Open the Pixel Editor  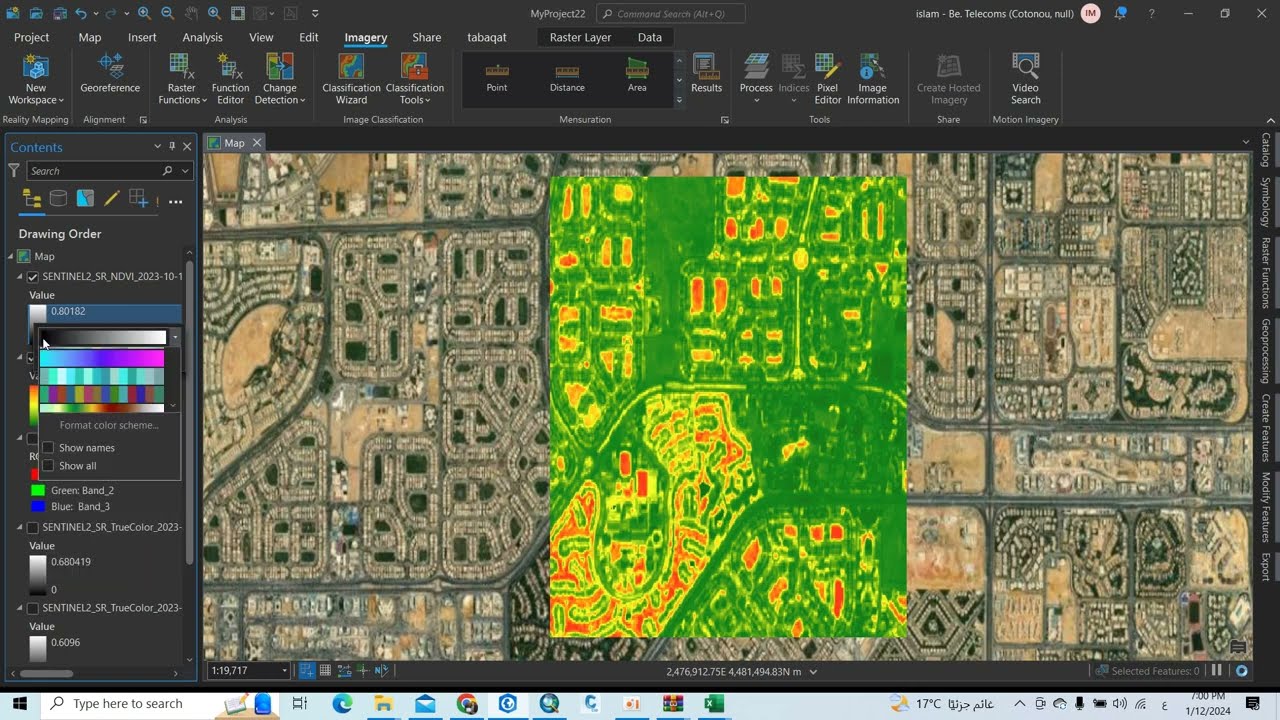pos(828,80)
